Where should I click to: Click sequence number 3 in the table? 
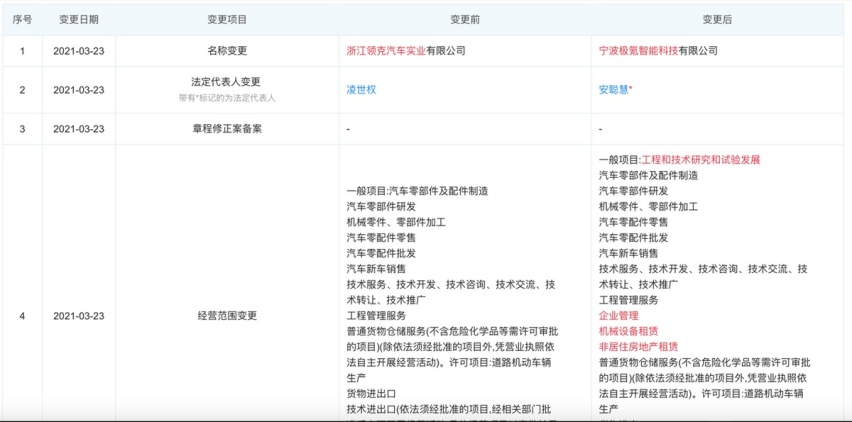point(22,129)
